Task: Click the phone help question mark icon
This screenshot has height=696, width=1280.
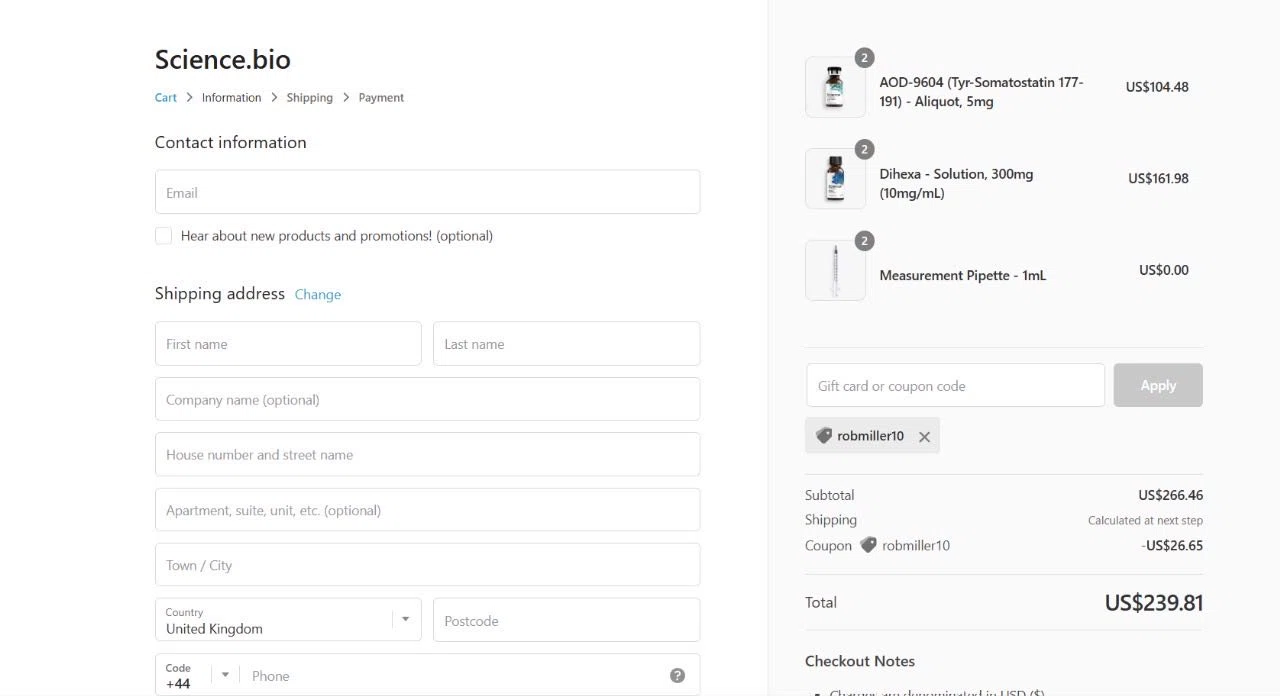Action: [677, 675]
